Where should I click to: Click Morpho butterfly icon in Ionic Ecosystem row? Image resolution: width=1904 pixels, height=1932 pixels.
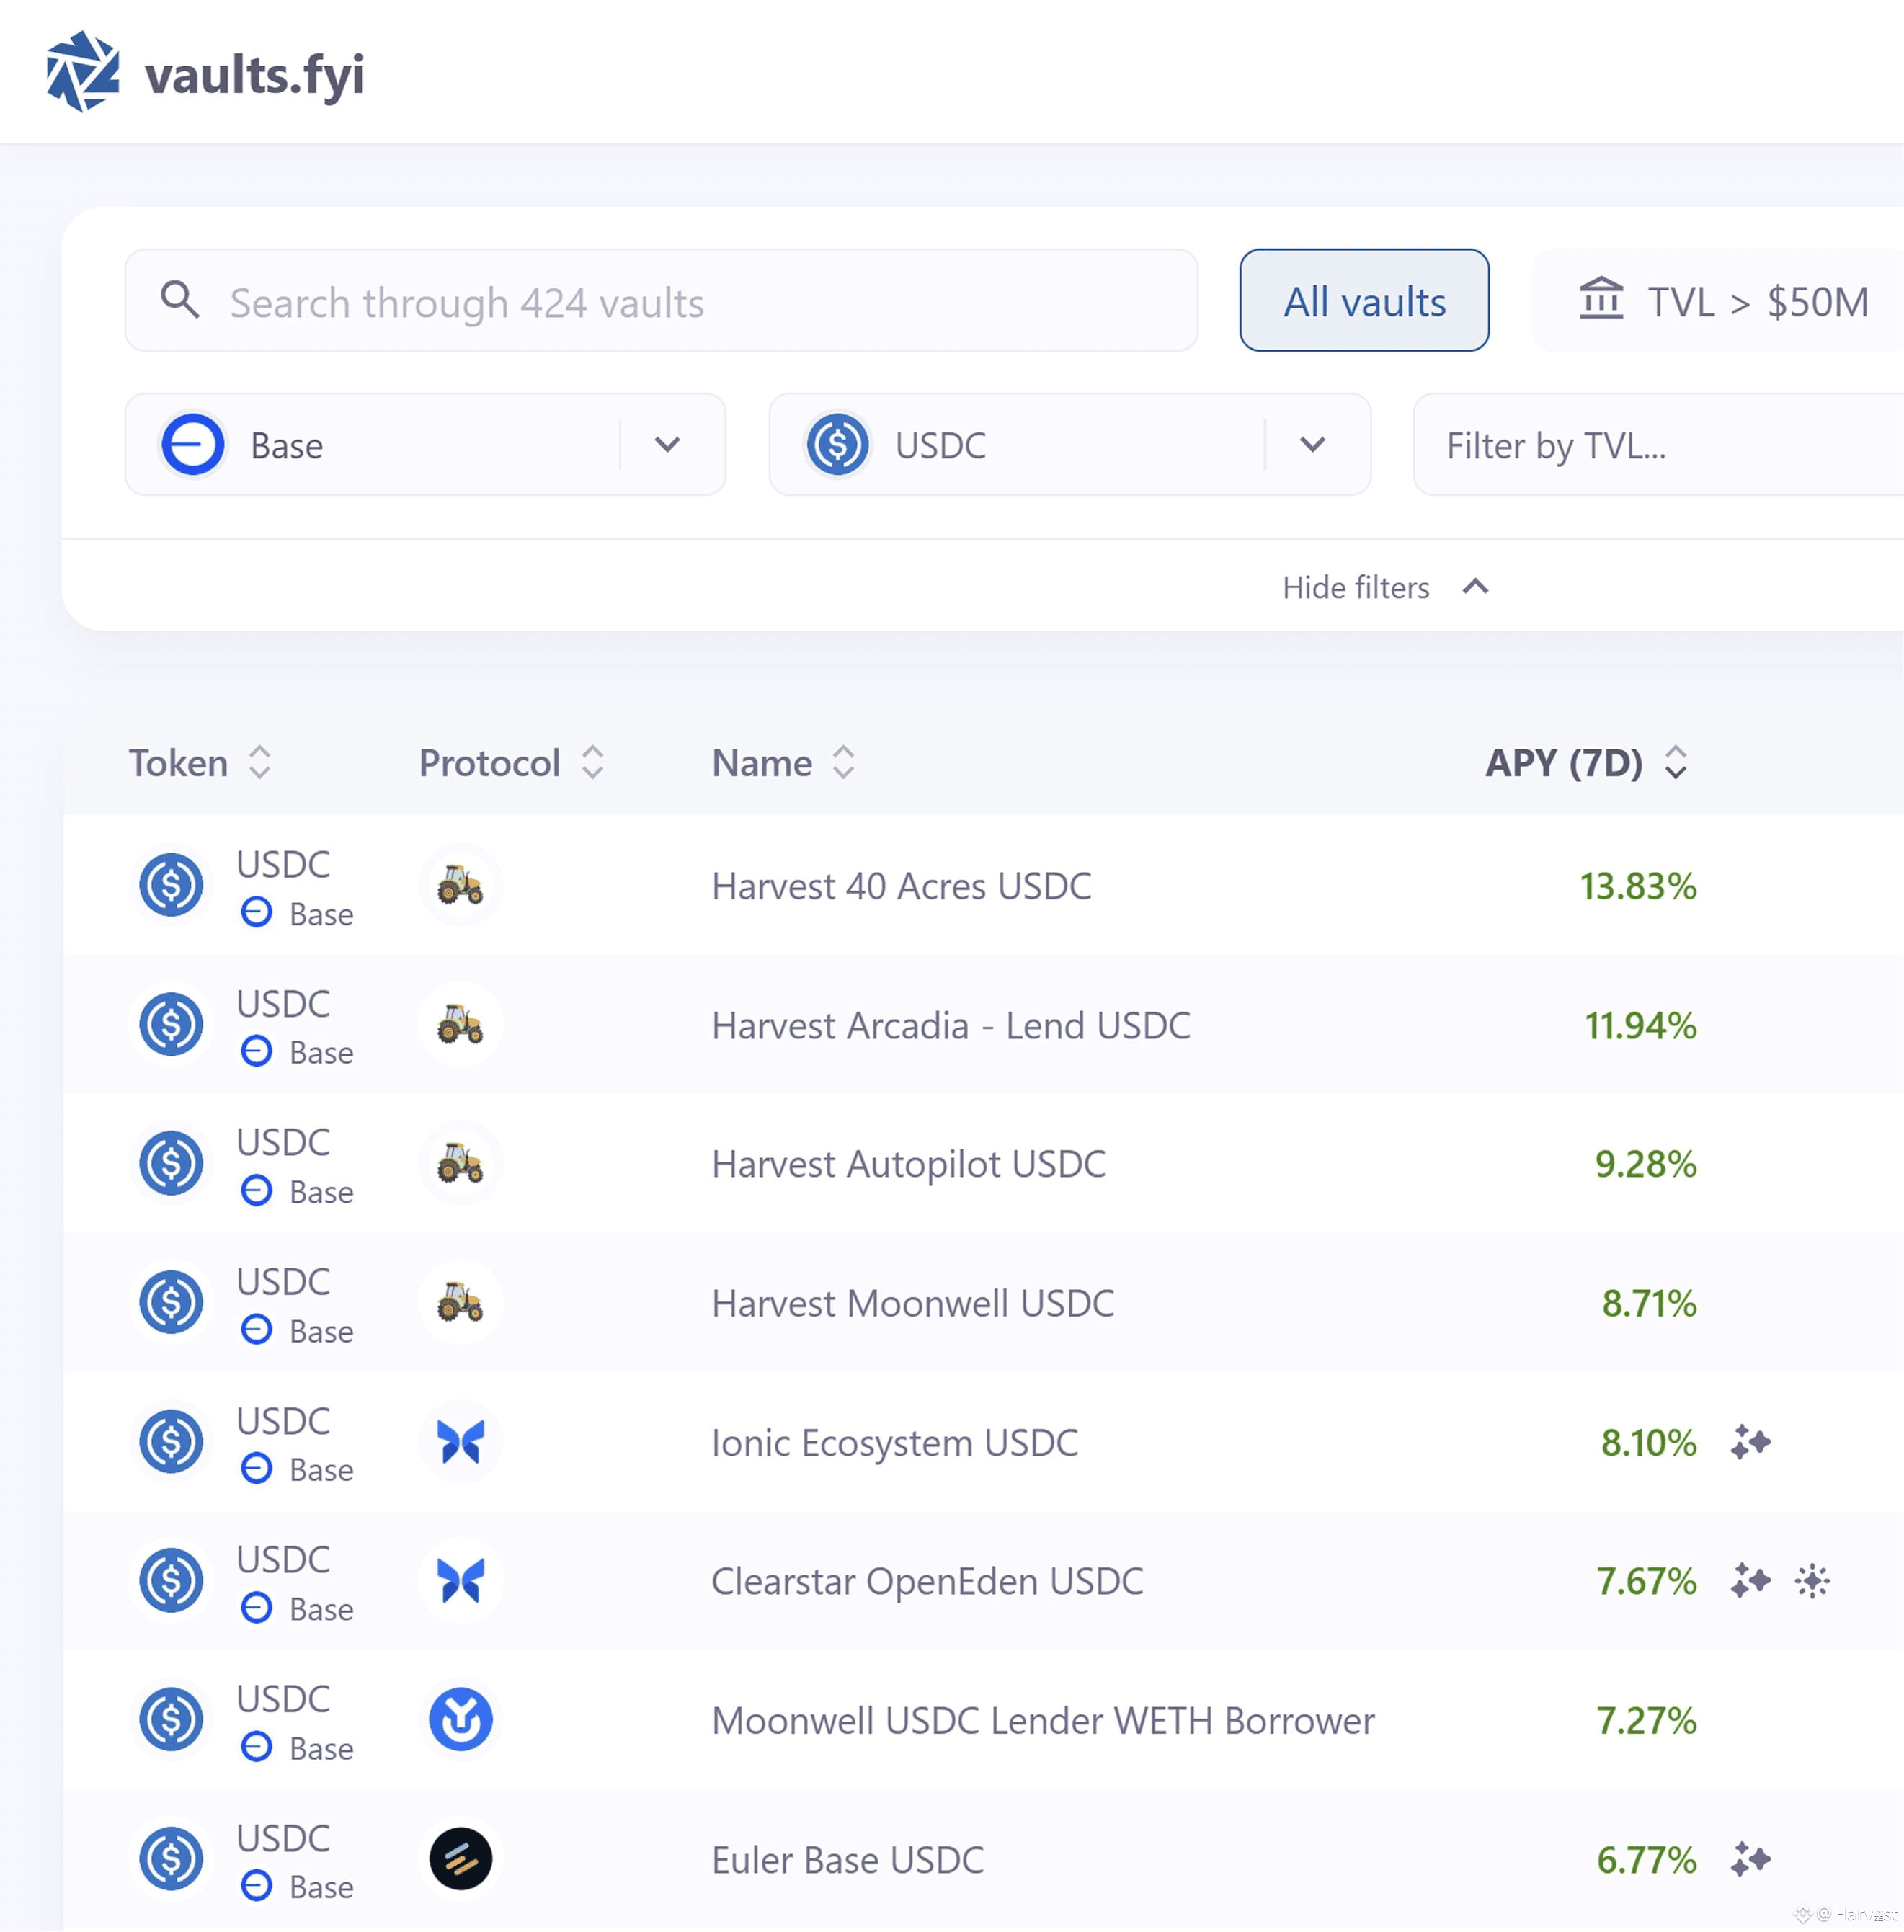460,1442
